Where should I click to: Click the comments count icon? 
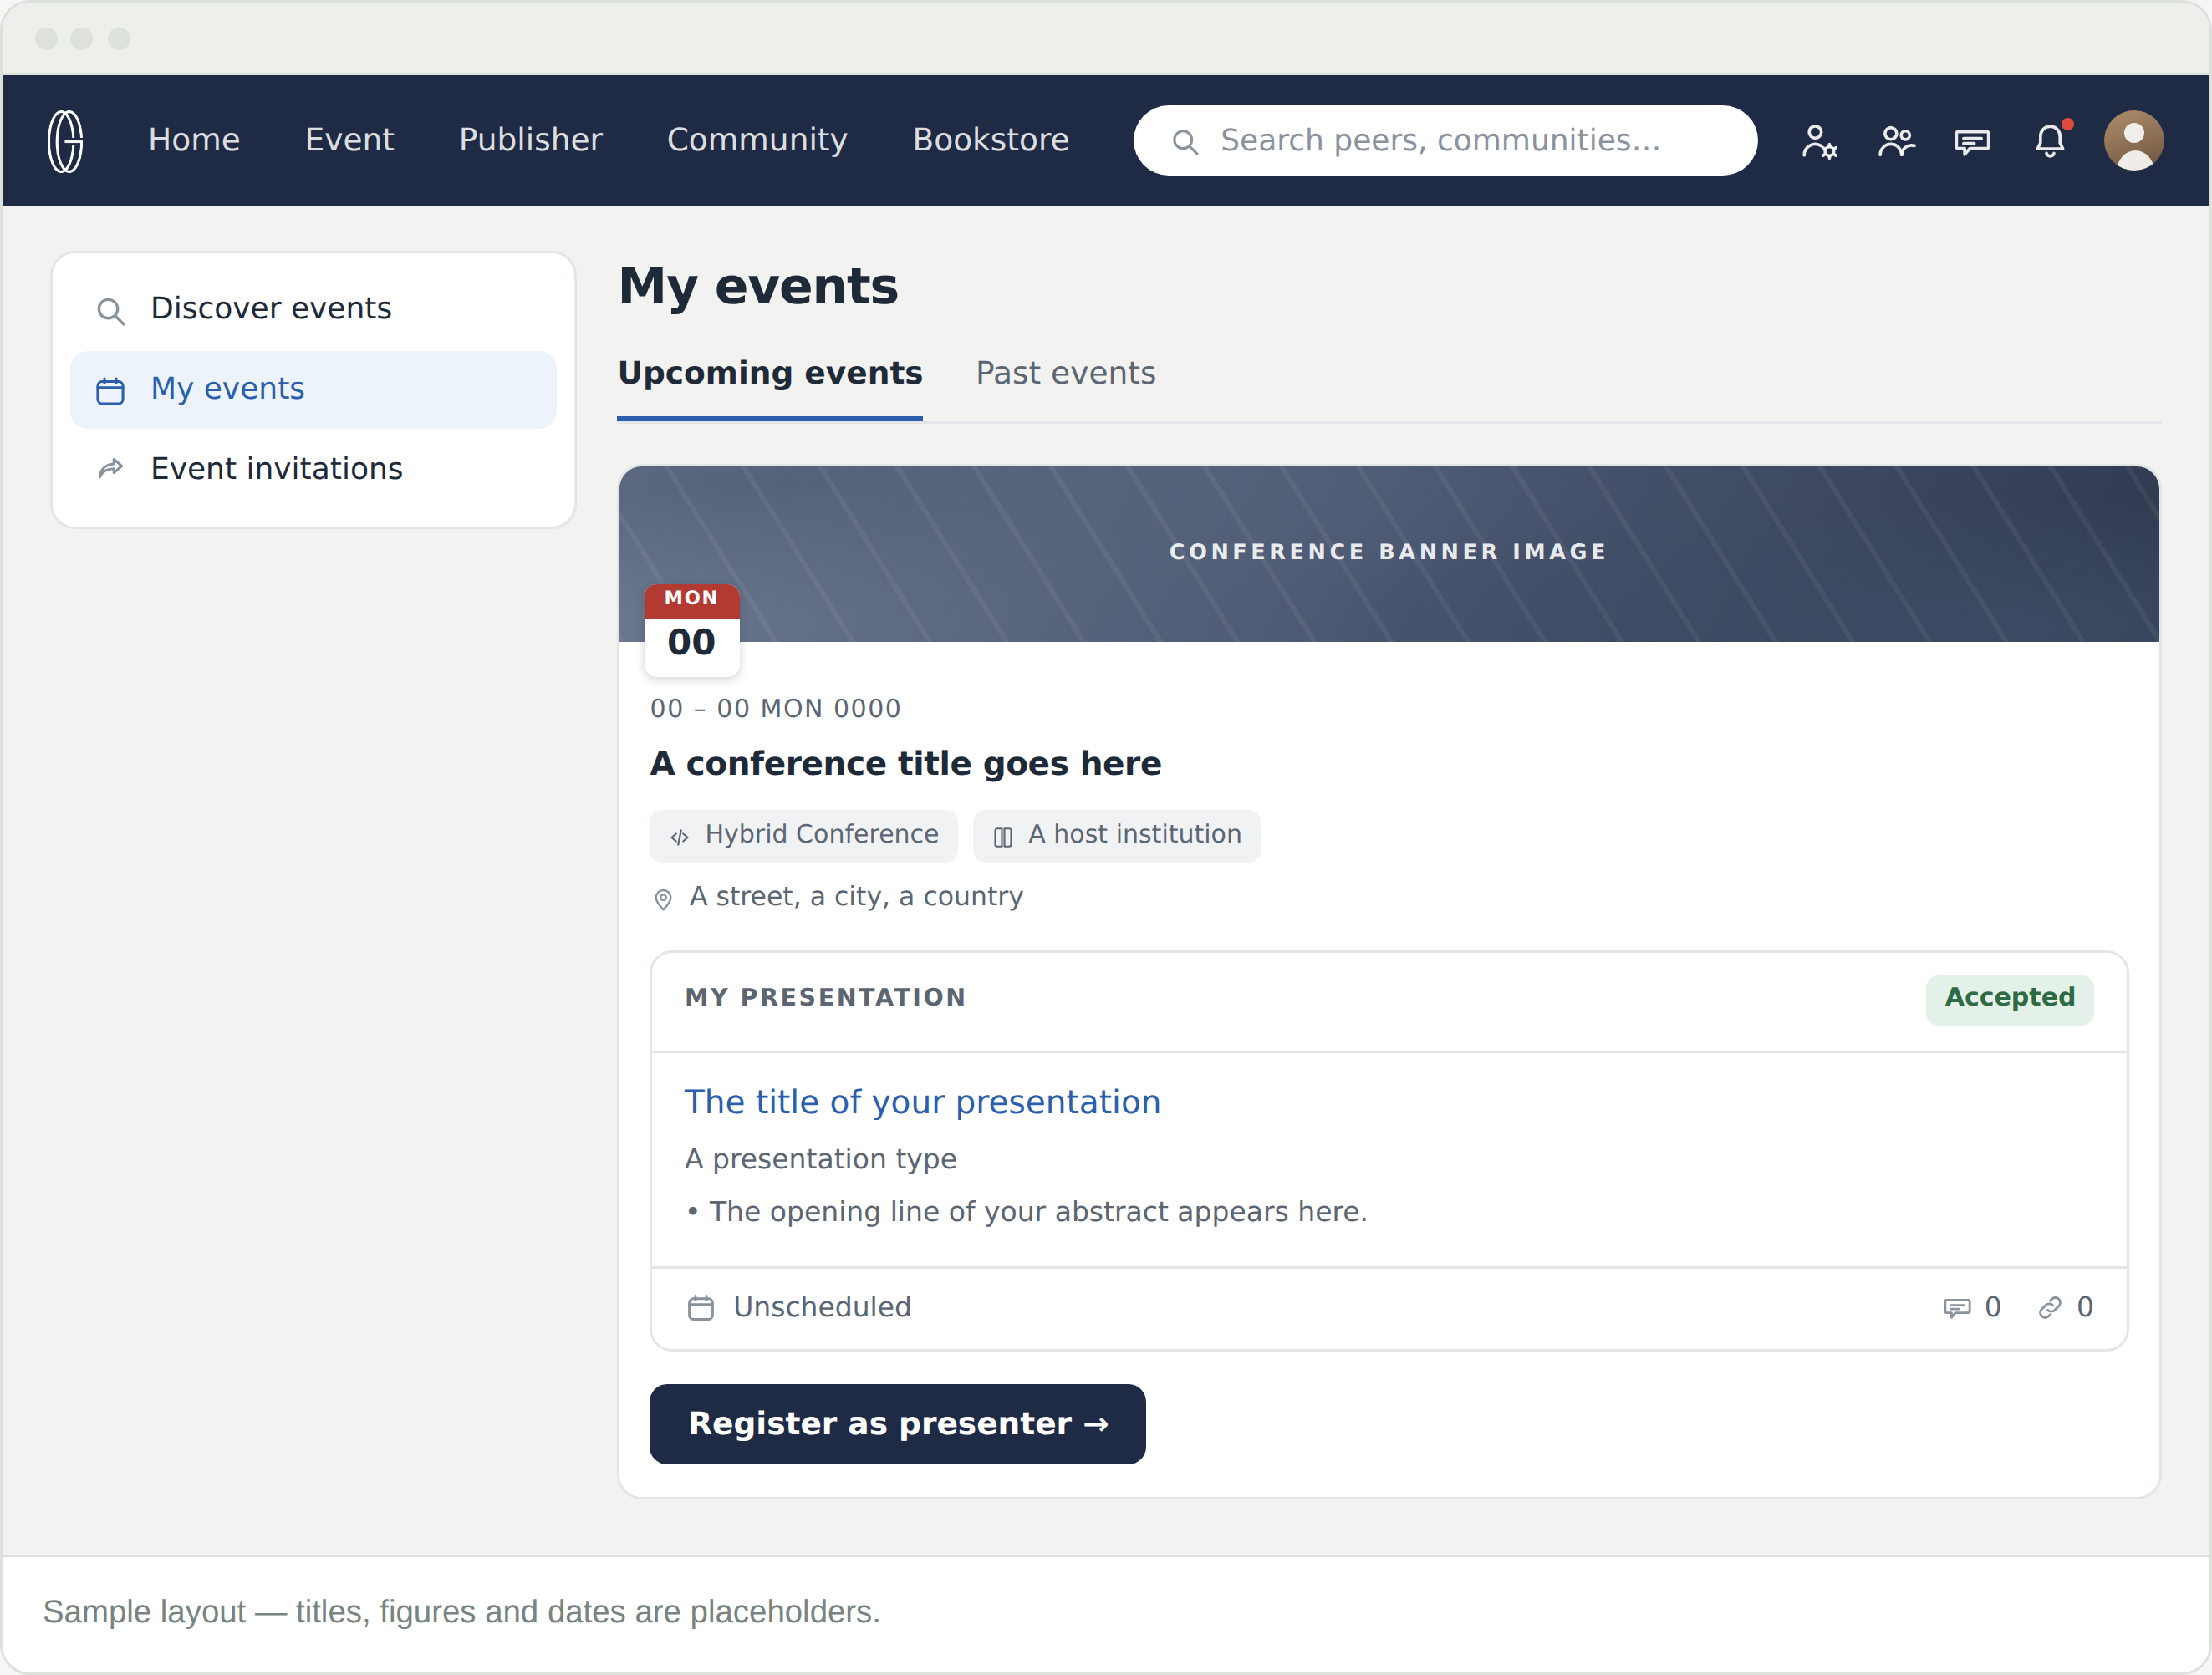[x=1956, y=1307]
